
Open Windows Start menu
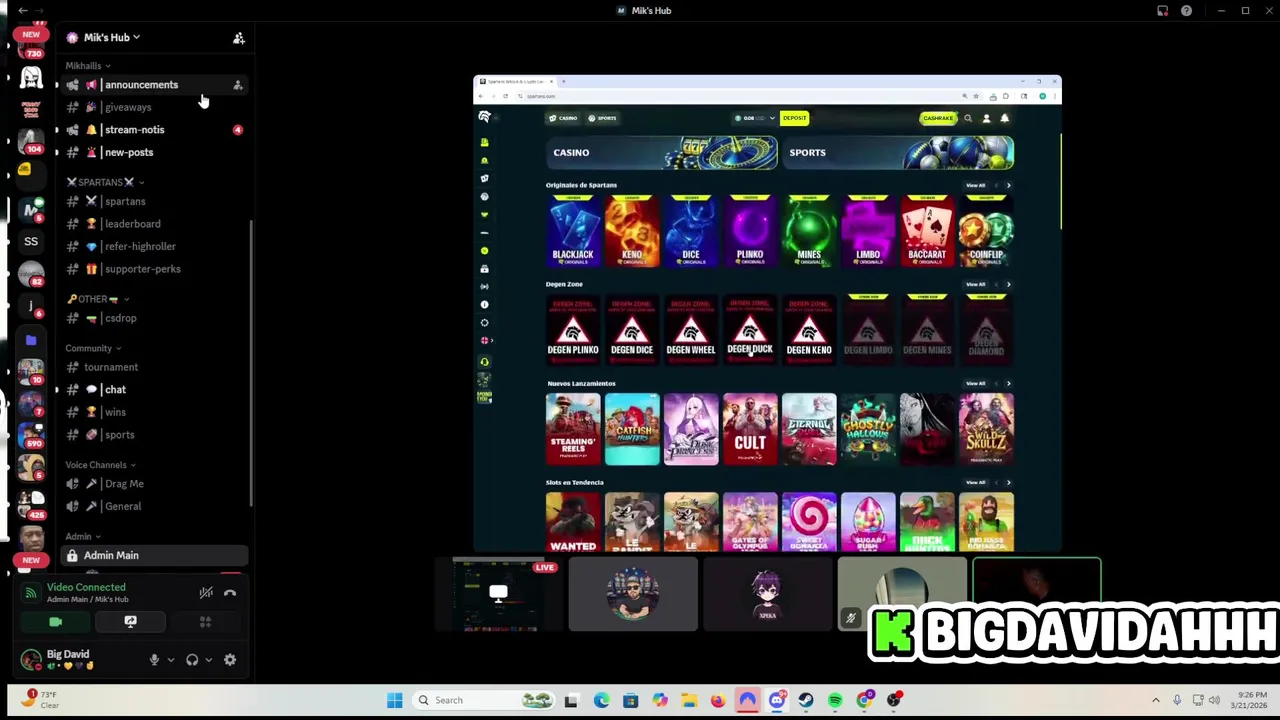coord(395,700)
